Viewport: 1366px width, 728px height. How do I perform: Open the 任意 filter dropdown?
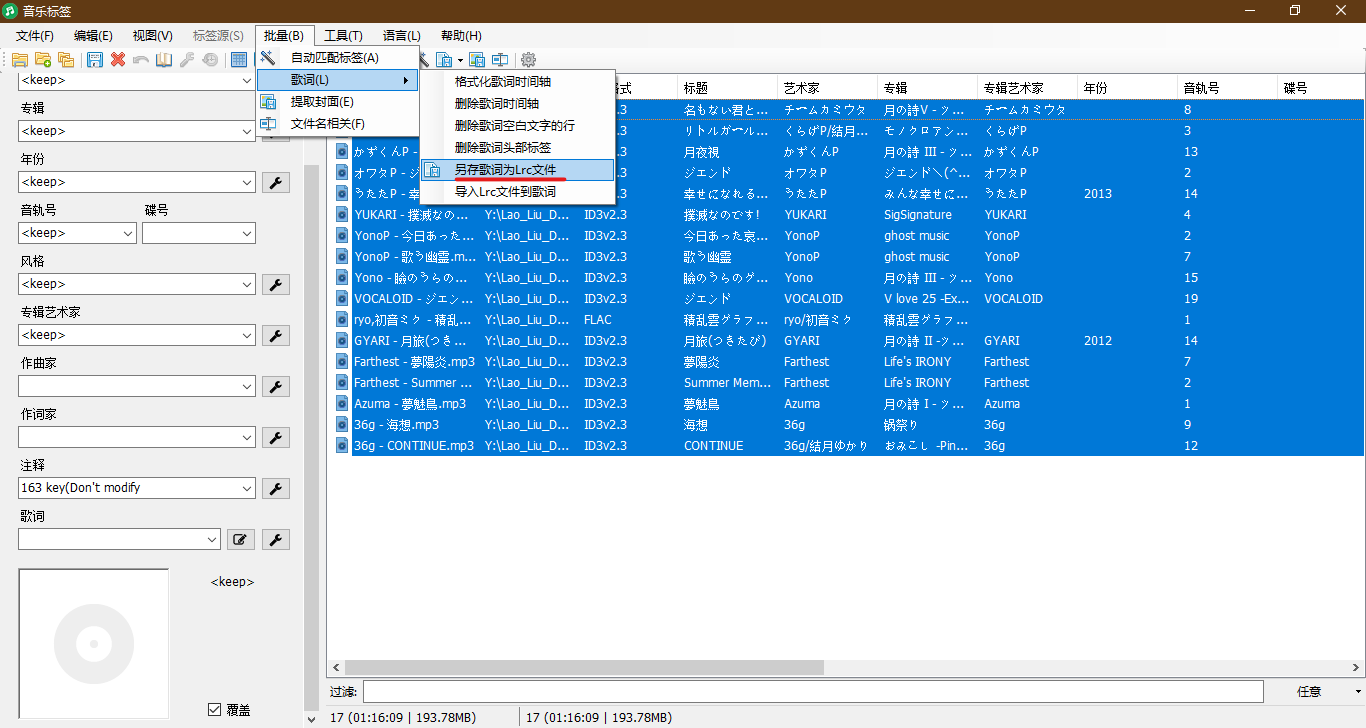1357,692
